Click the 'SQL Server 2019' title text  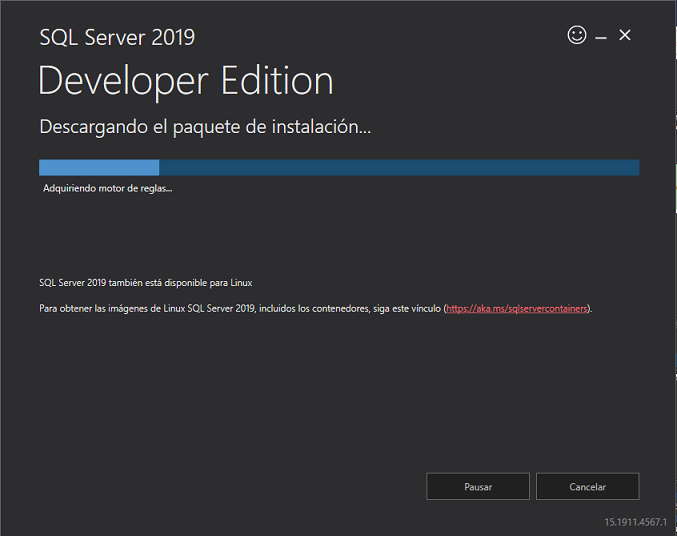tap(117, 37)
